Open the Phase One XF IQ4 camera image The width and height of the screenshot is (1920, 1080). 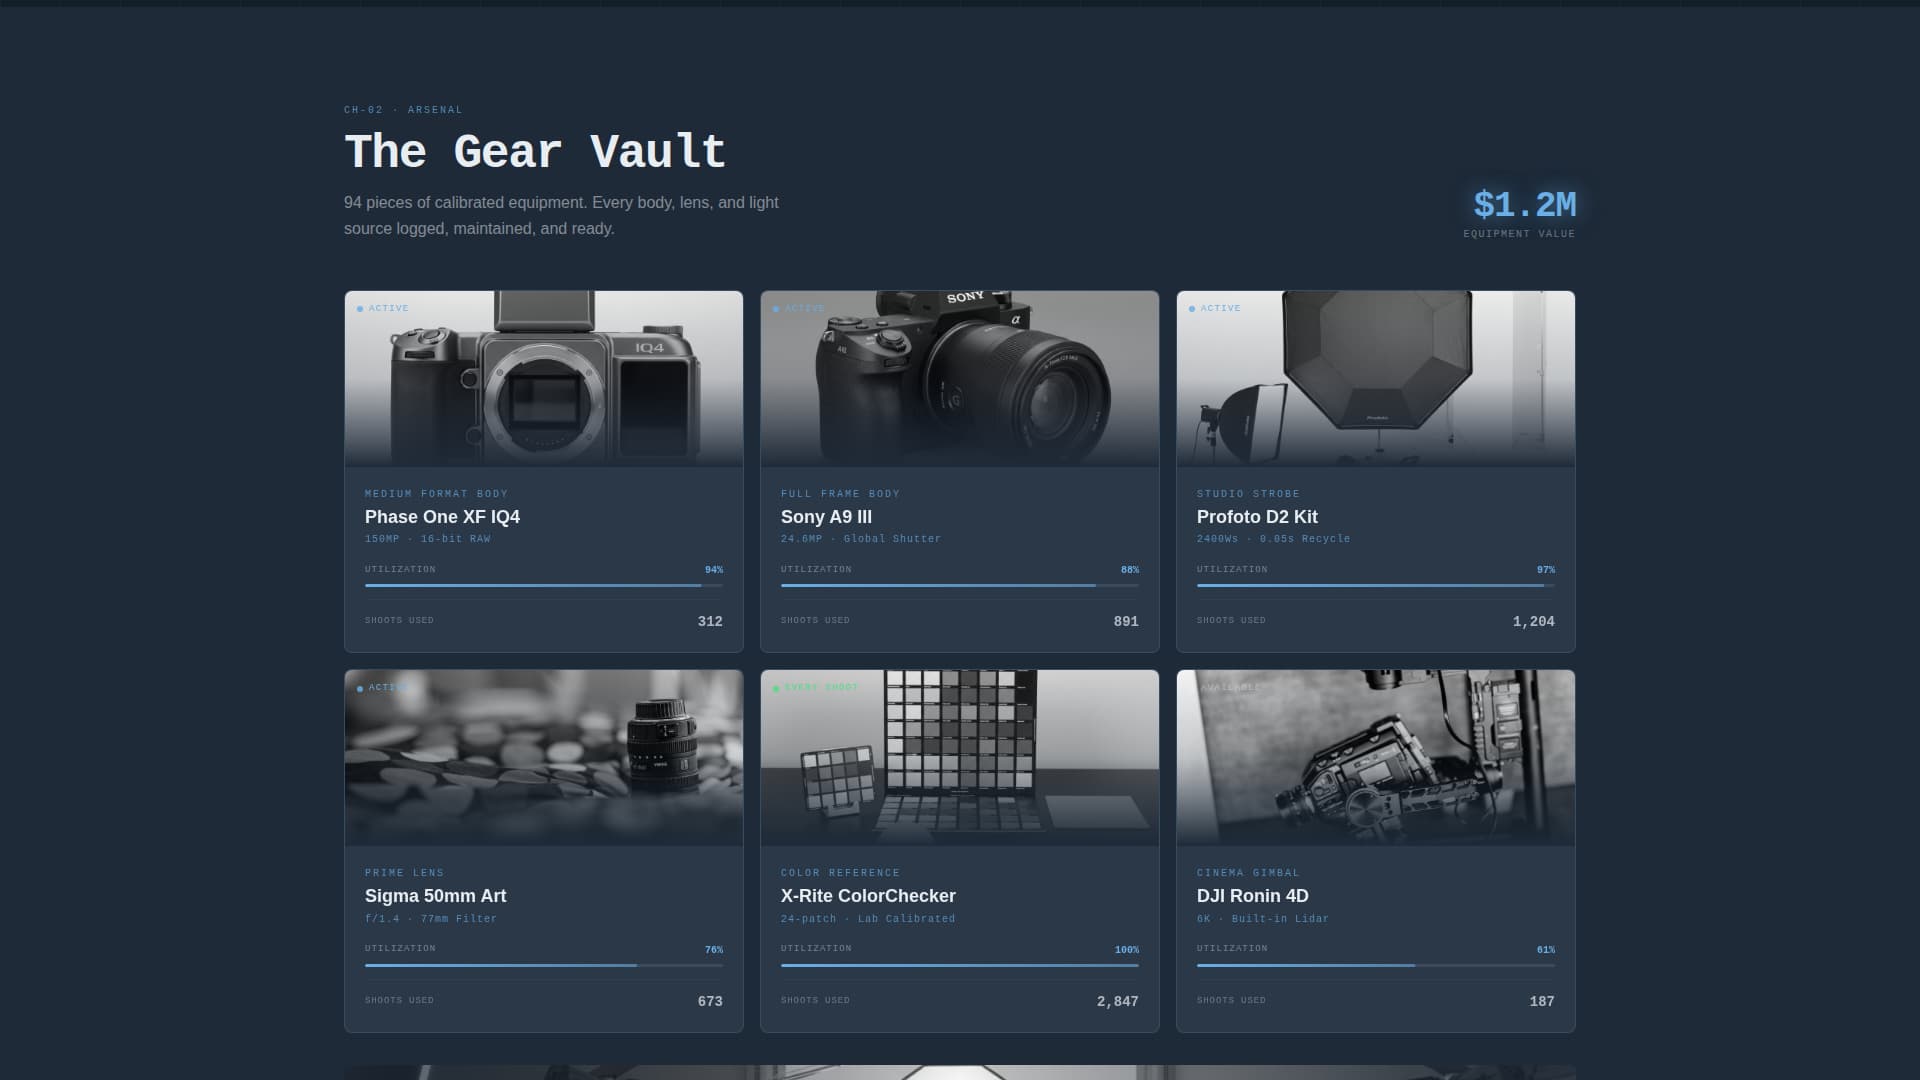544,379
